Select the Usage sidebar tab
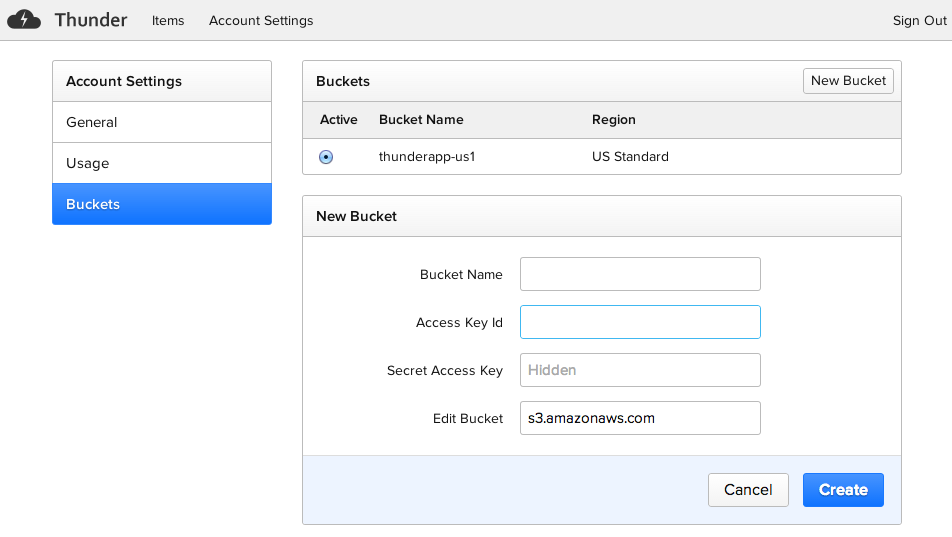Viewport: 952px width, 537px height. [162, 163]
